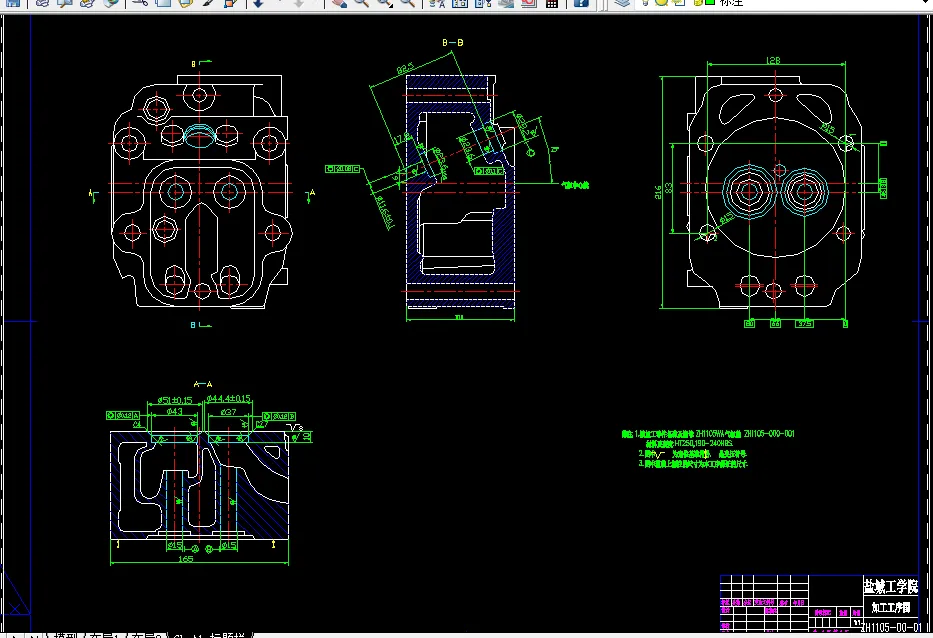The image size is (933, 638).
Task: Click the Publish toolbar icon
Action: 87,3
